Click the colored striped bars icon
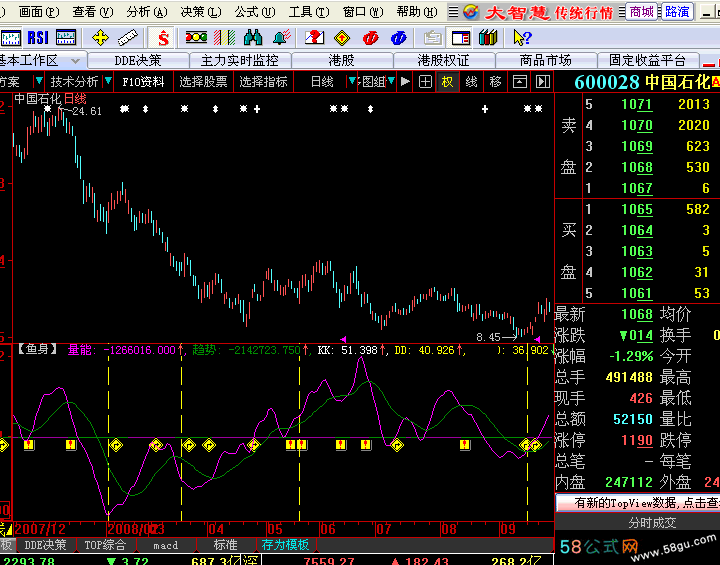This screenshot has height=565, width=720. 225,38
